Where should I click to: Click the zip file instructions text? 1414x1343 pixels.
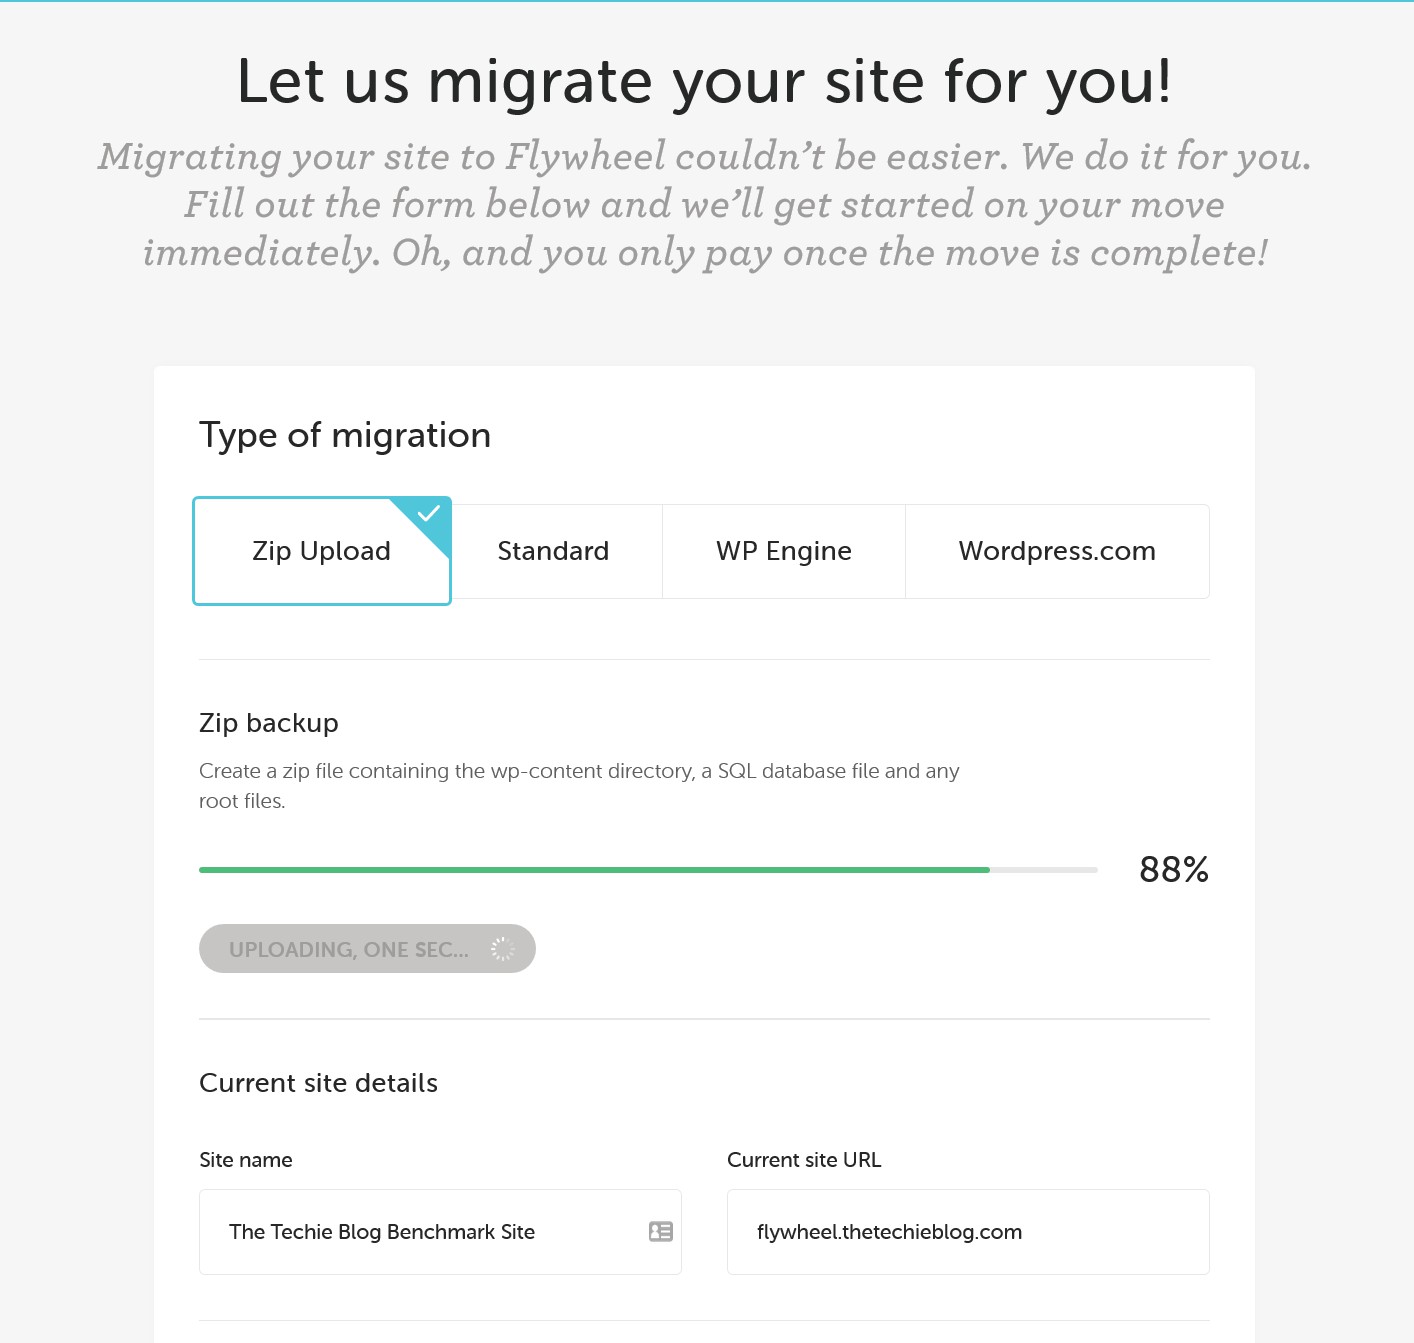click(x=579, y=786)
